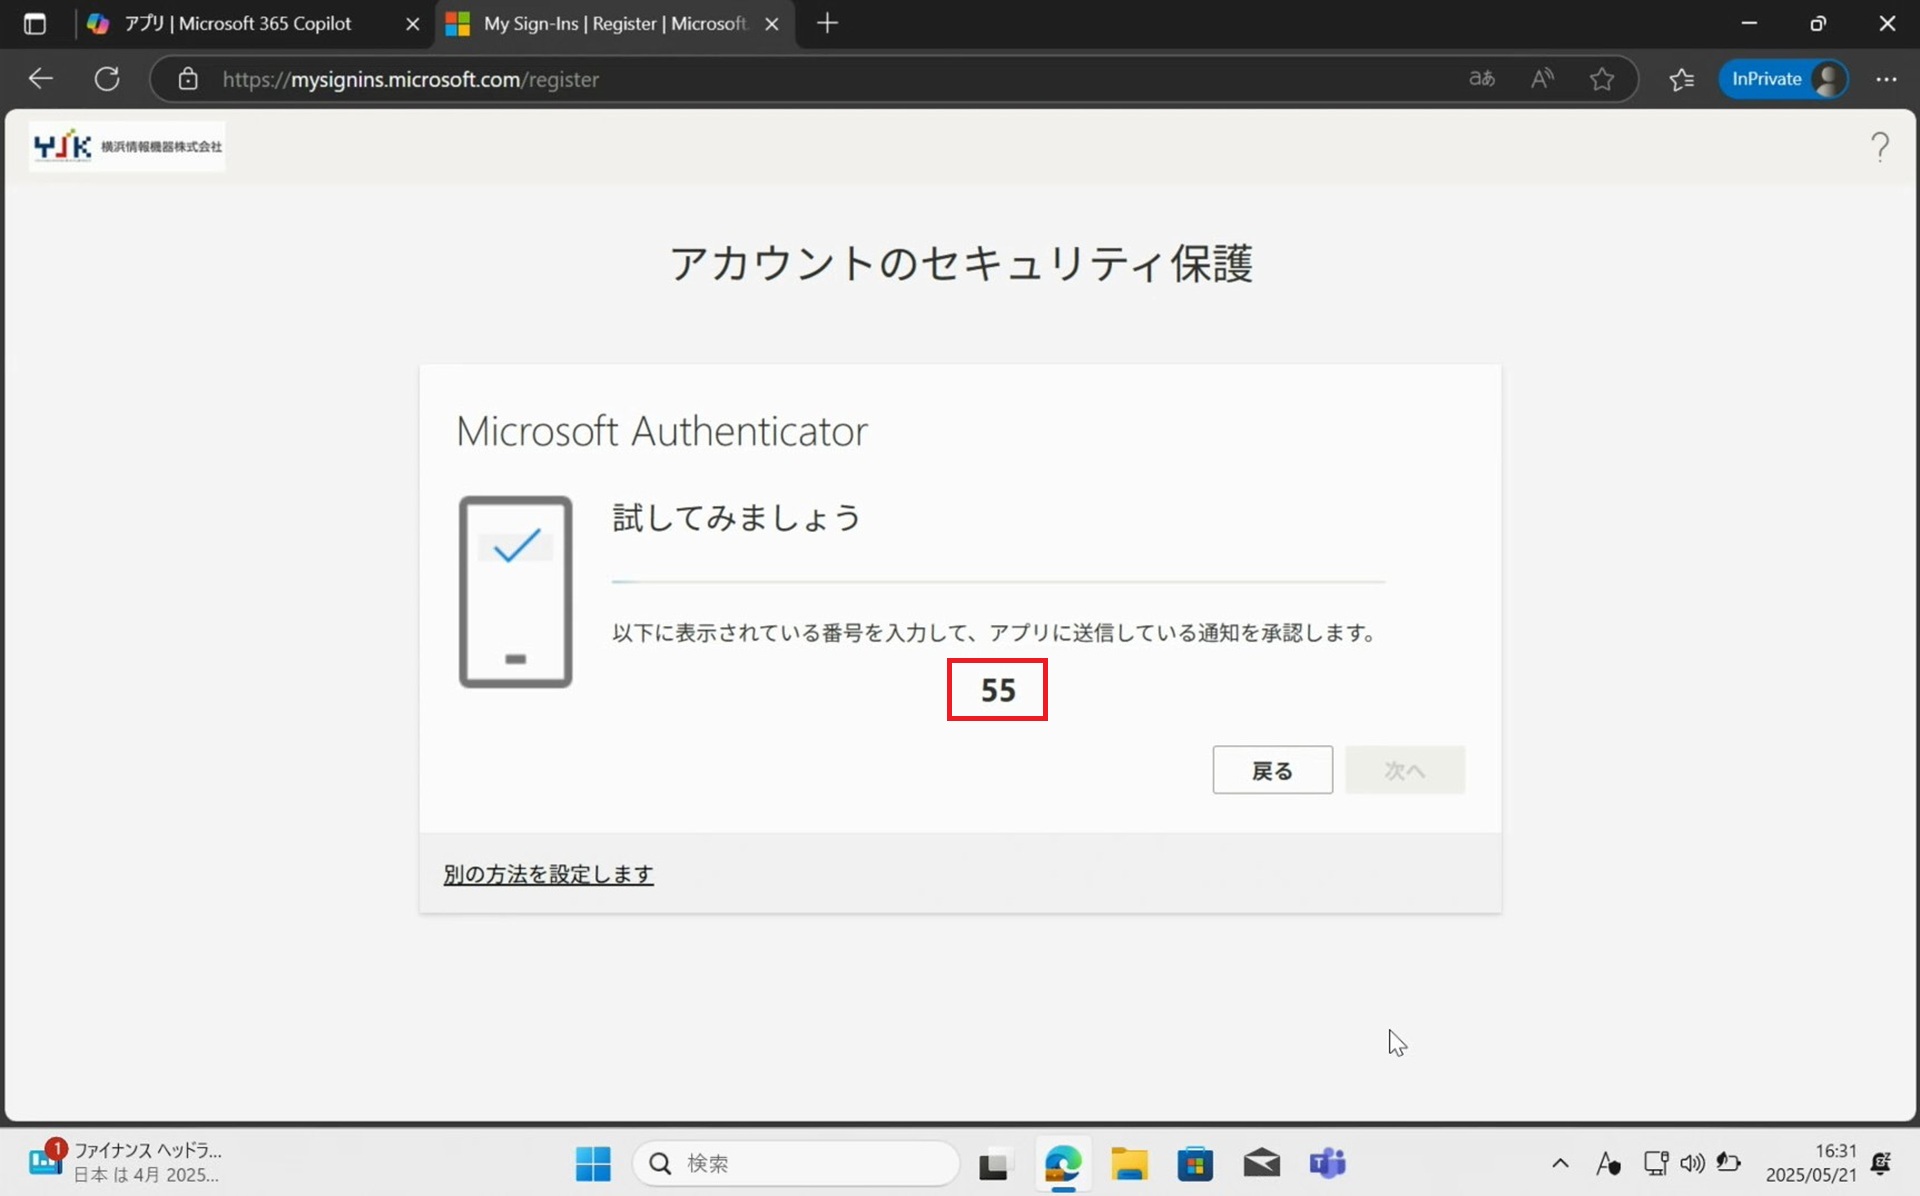Open the Favorites list icon
Screen dimensions: 1920x1196
1682,78
